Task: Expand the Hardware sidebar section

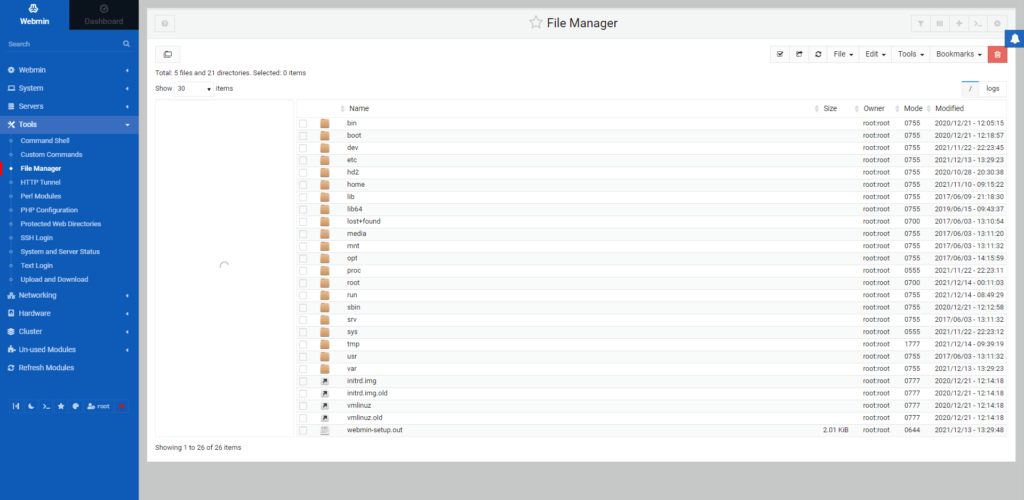Action: point(69,313)
